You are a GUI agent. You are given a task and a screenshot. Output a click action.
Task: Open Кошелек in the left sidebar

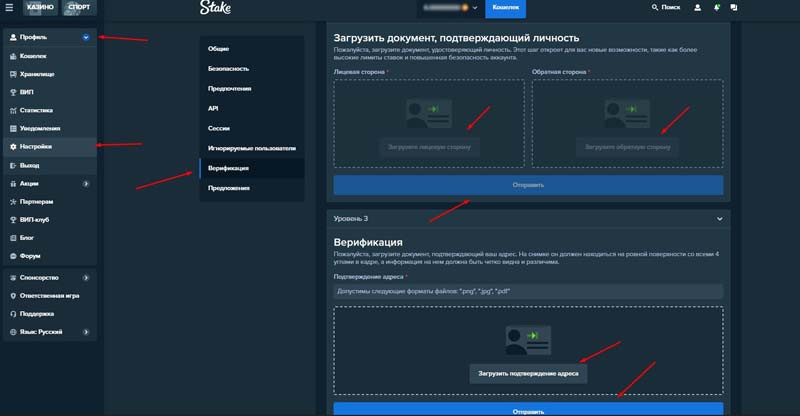34,56
